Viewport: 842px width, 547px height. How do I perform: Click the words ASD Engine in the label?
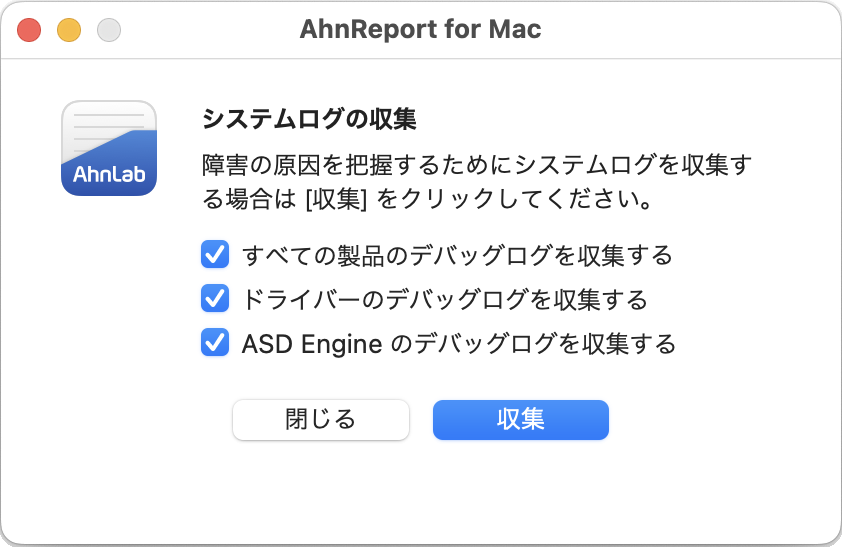pos(312,344)
